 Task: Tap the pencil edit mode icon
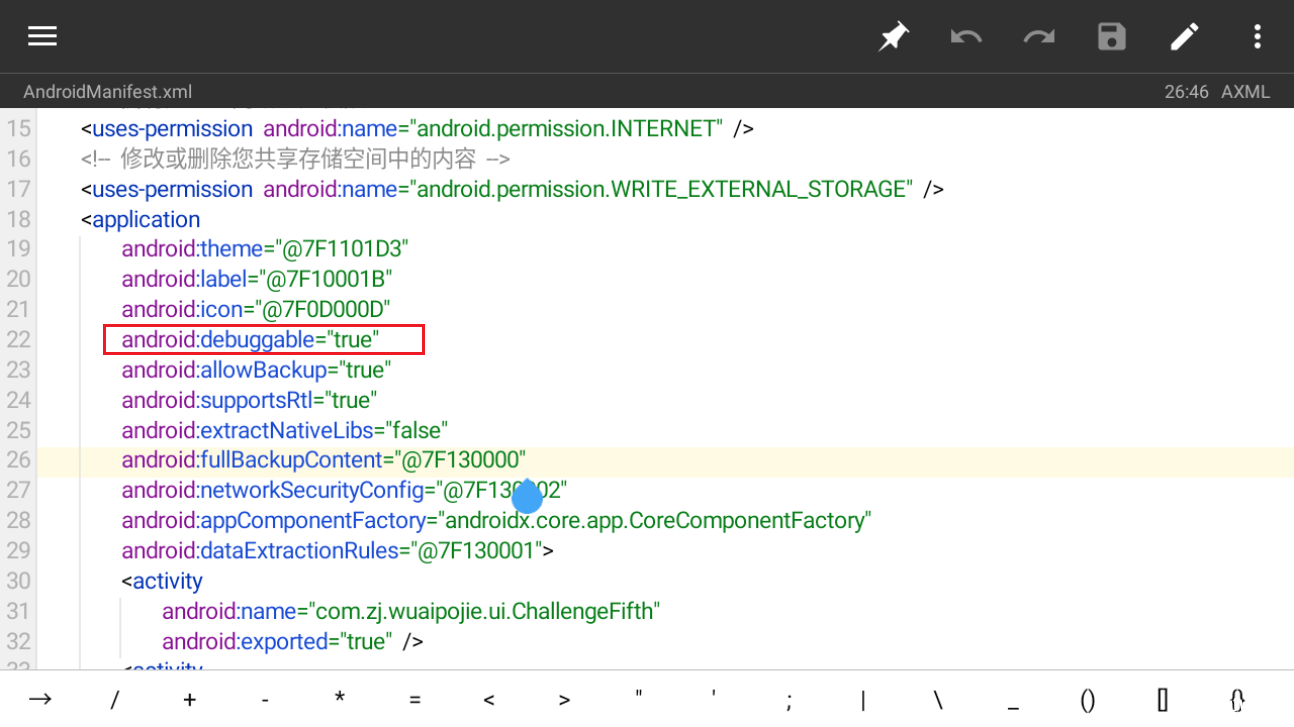1185,38
